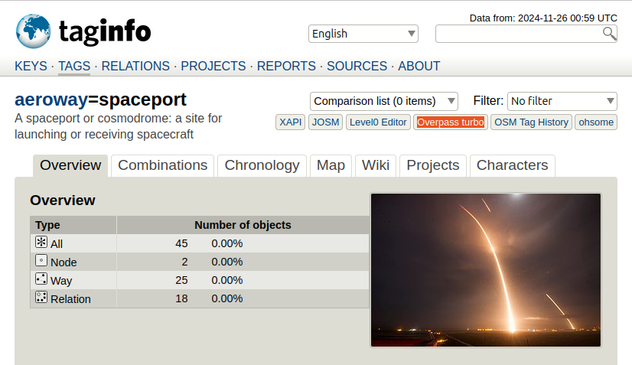Click the aeroway key link in heading
Image resolution: width=632 pixels, height=365 pixels.
(x=51, y=100)
